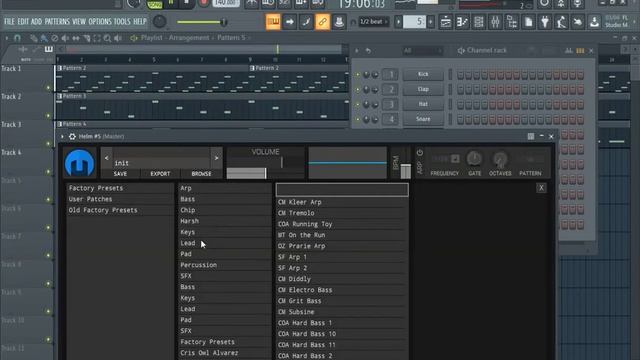640x360 pixels.
Task: Toggle the link (chain) toolbar icon
Action: [x=322, y=22]
